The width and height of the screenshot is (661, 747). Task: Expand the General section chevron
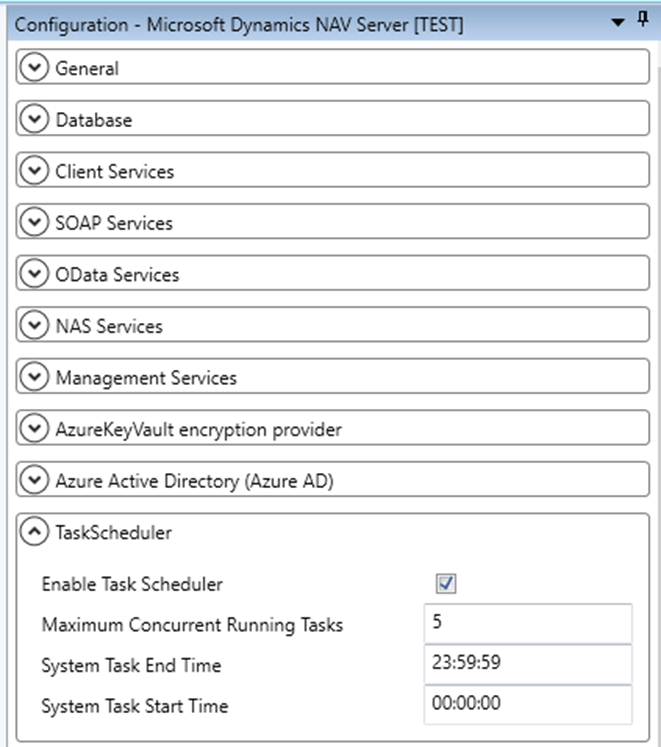point(34,67)
